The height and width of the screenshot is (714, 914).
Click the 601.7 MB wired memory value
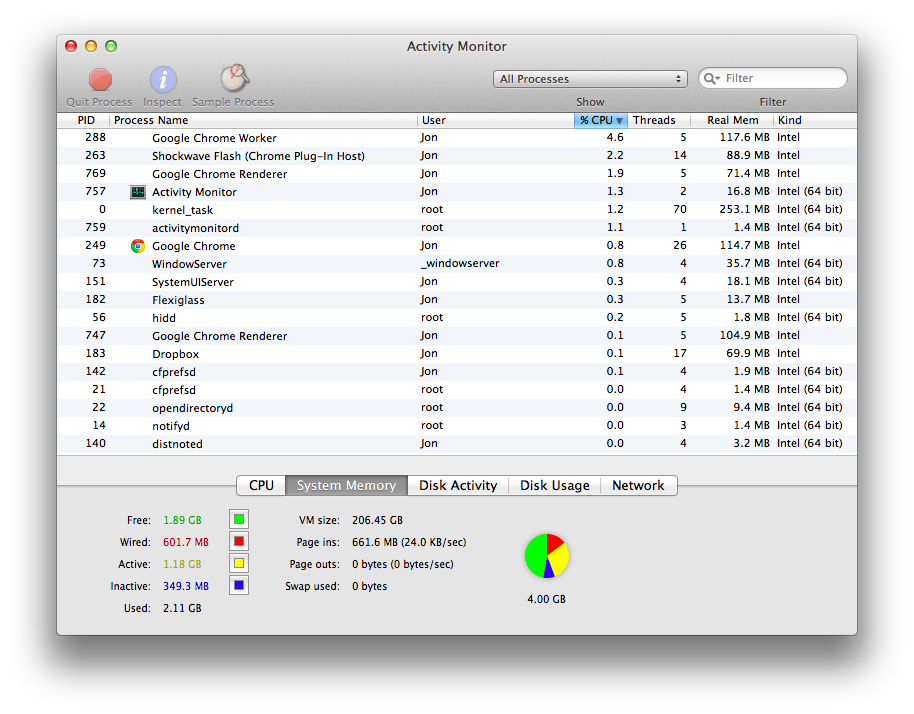[x=186, y=542]
